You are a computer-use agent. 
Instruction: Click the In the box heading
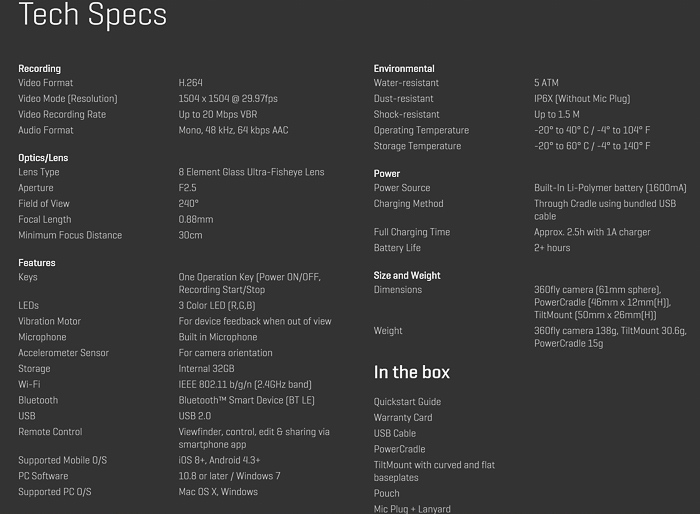coord(412,372)
